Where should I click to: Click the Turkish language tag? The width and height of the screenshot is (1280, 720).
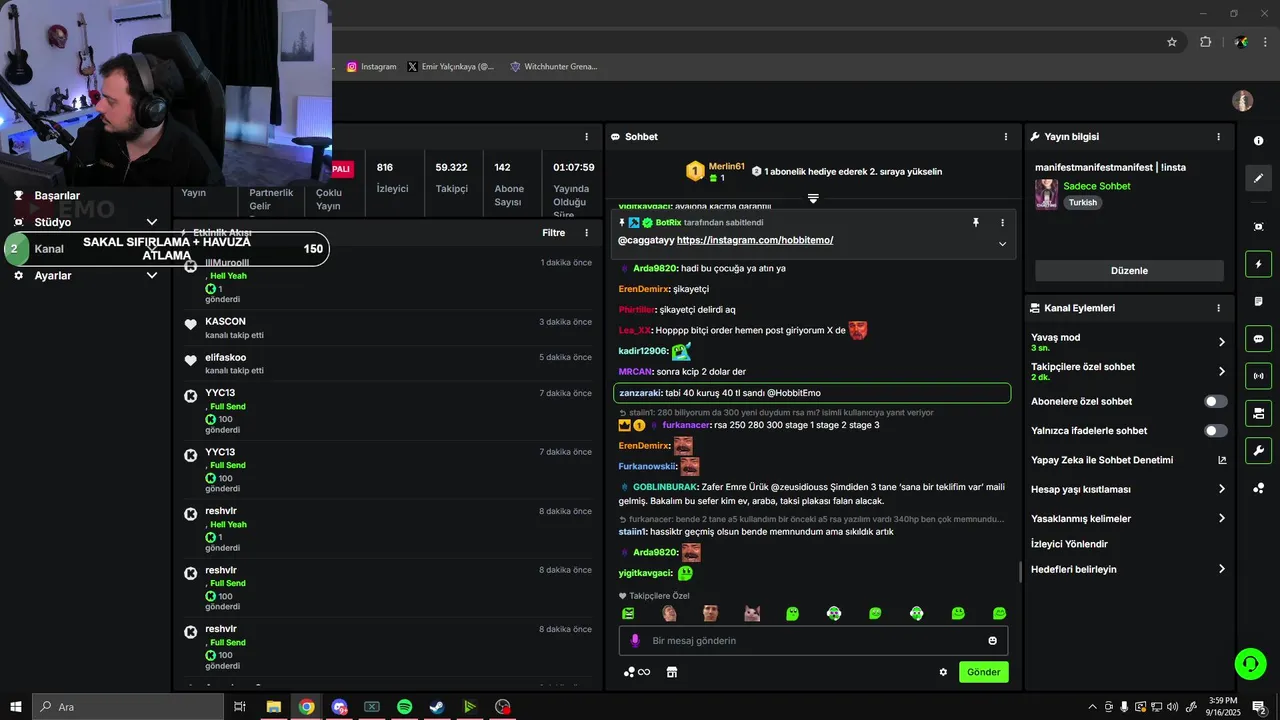1082,203
